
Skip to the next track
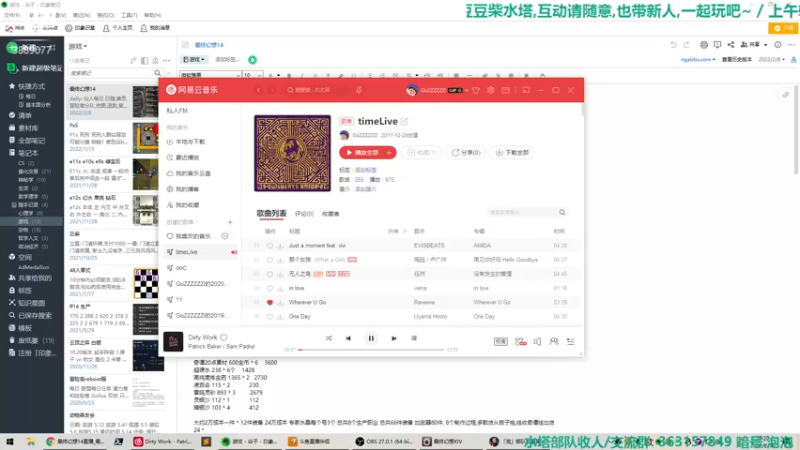393,338
